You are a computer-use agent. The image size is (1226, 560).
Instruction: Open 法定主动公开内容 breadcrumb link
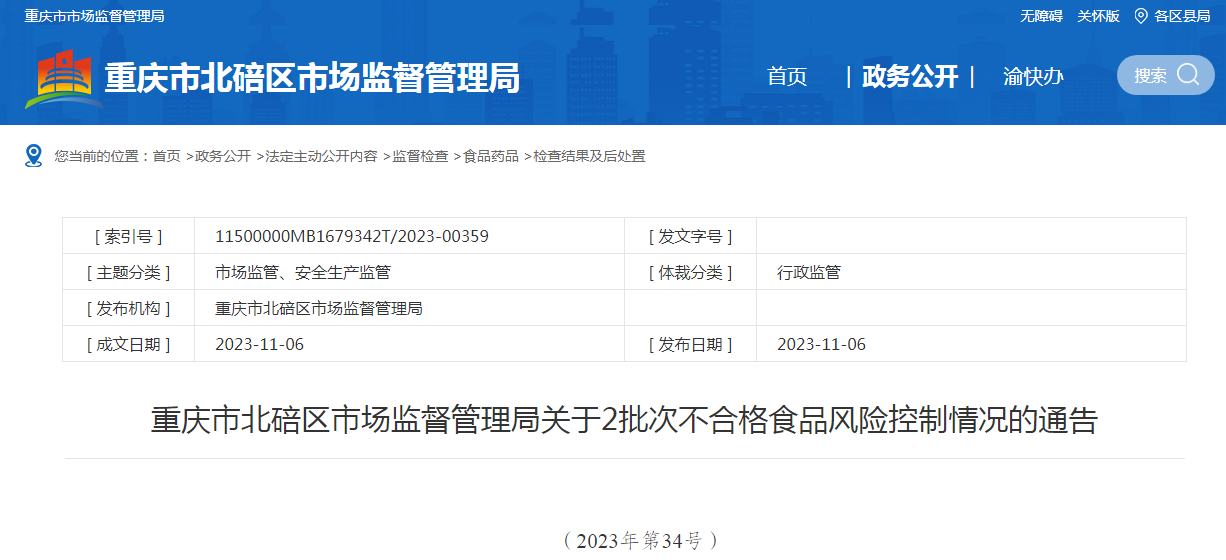(321, 156)
